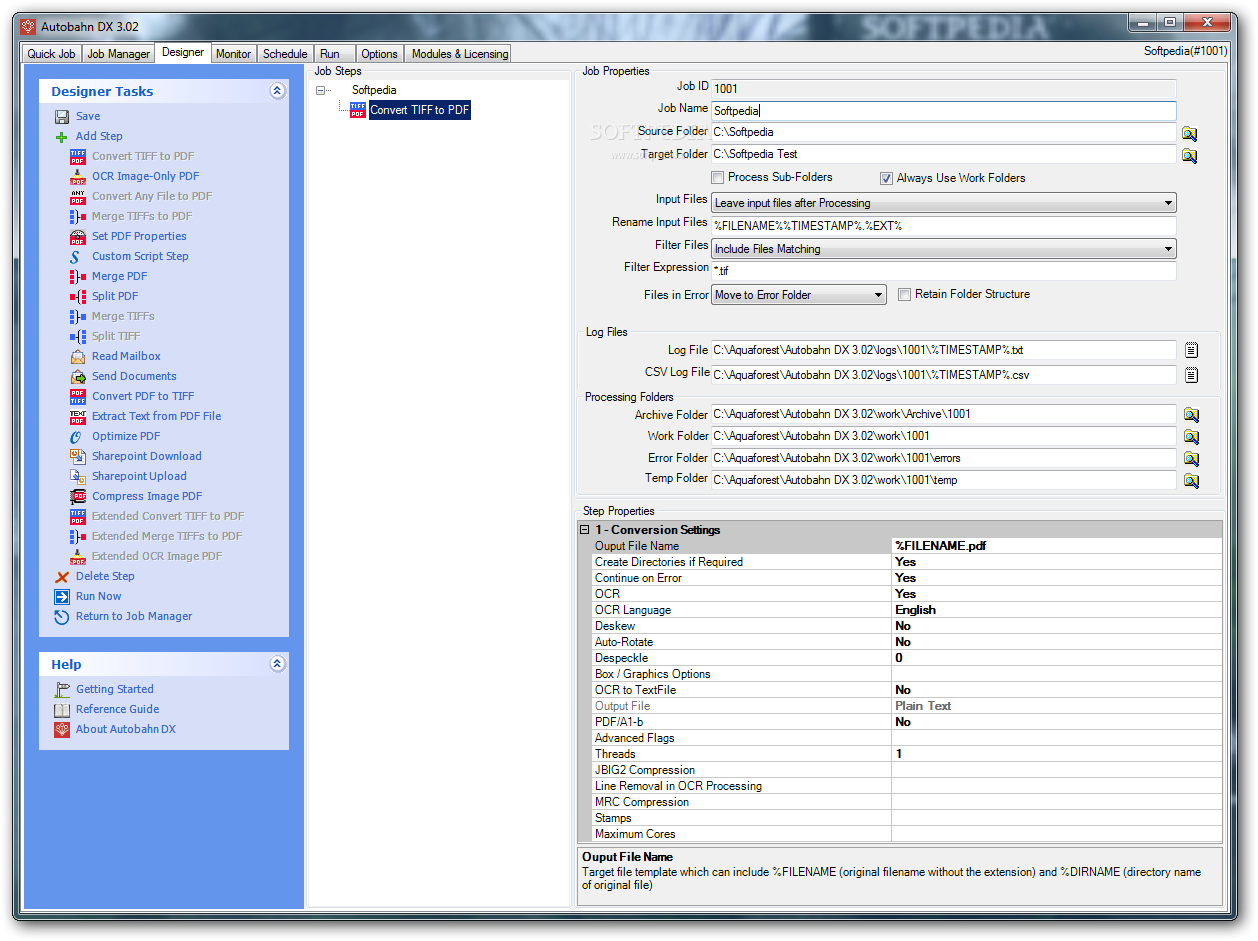Viewport: 1258px width, 941px height.
Task: Open the Job Manager tab
Action: coord(118,54)
